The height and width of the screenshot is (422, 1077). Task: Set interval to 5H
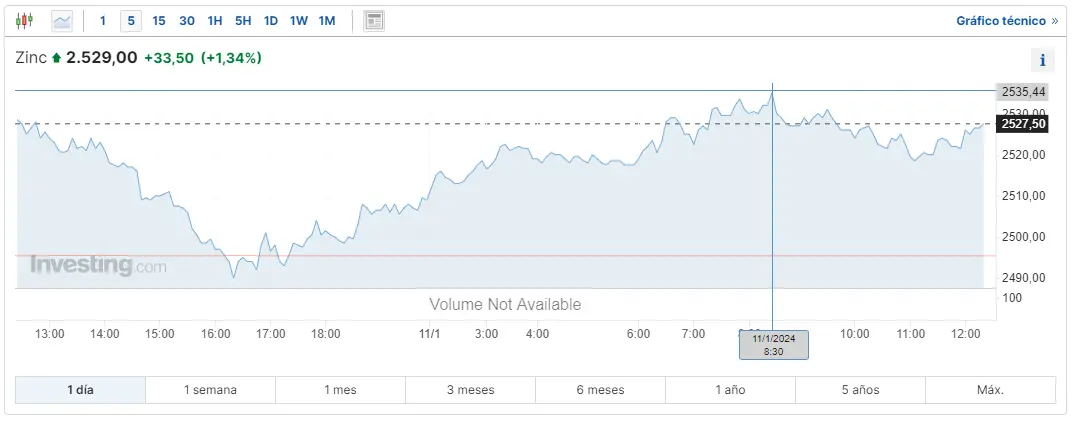(243, 20)
